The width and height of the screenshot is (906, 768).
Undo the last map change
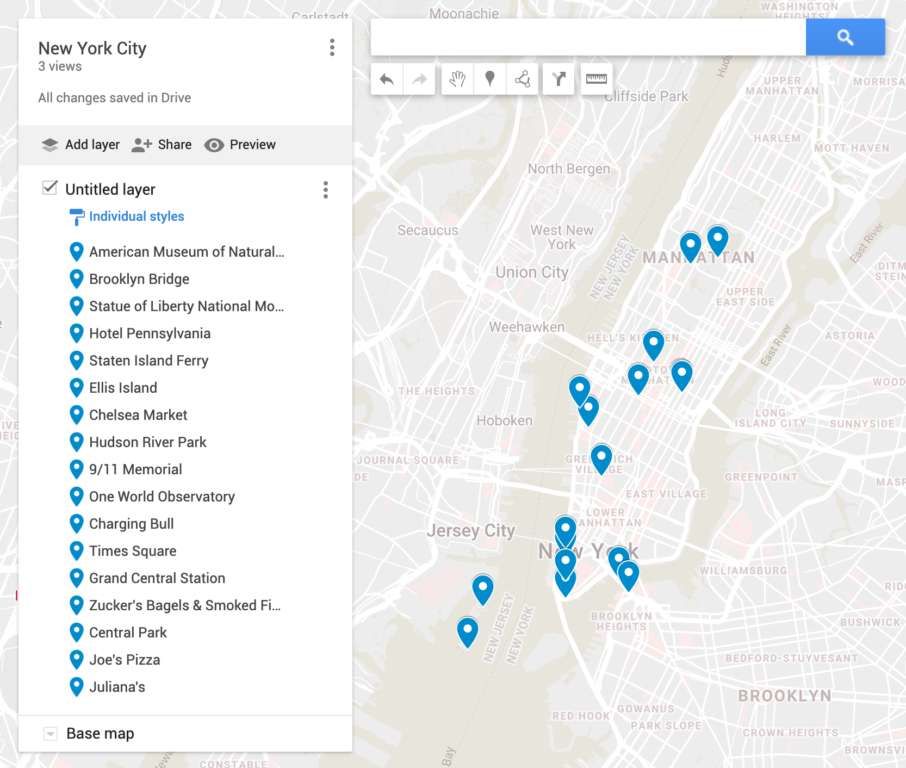[x=387, y=79]
